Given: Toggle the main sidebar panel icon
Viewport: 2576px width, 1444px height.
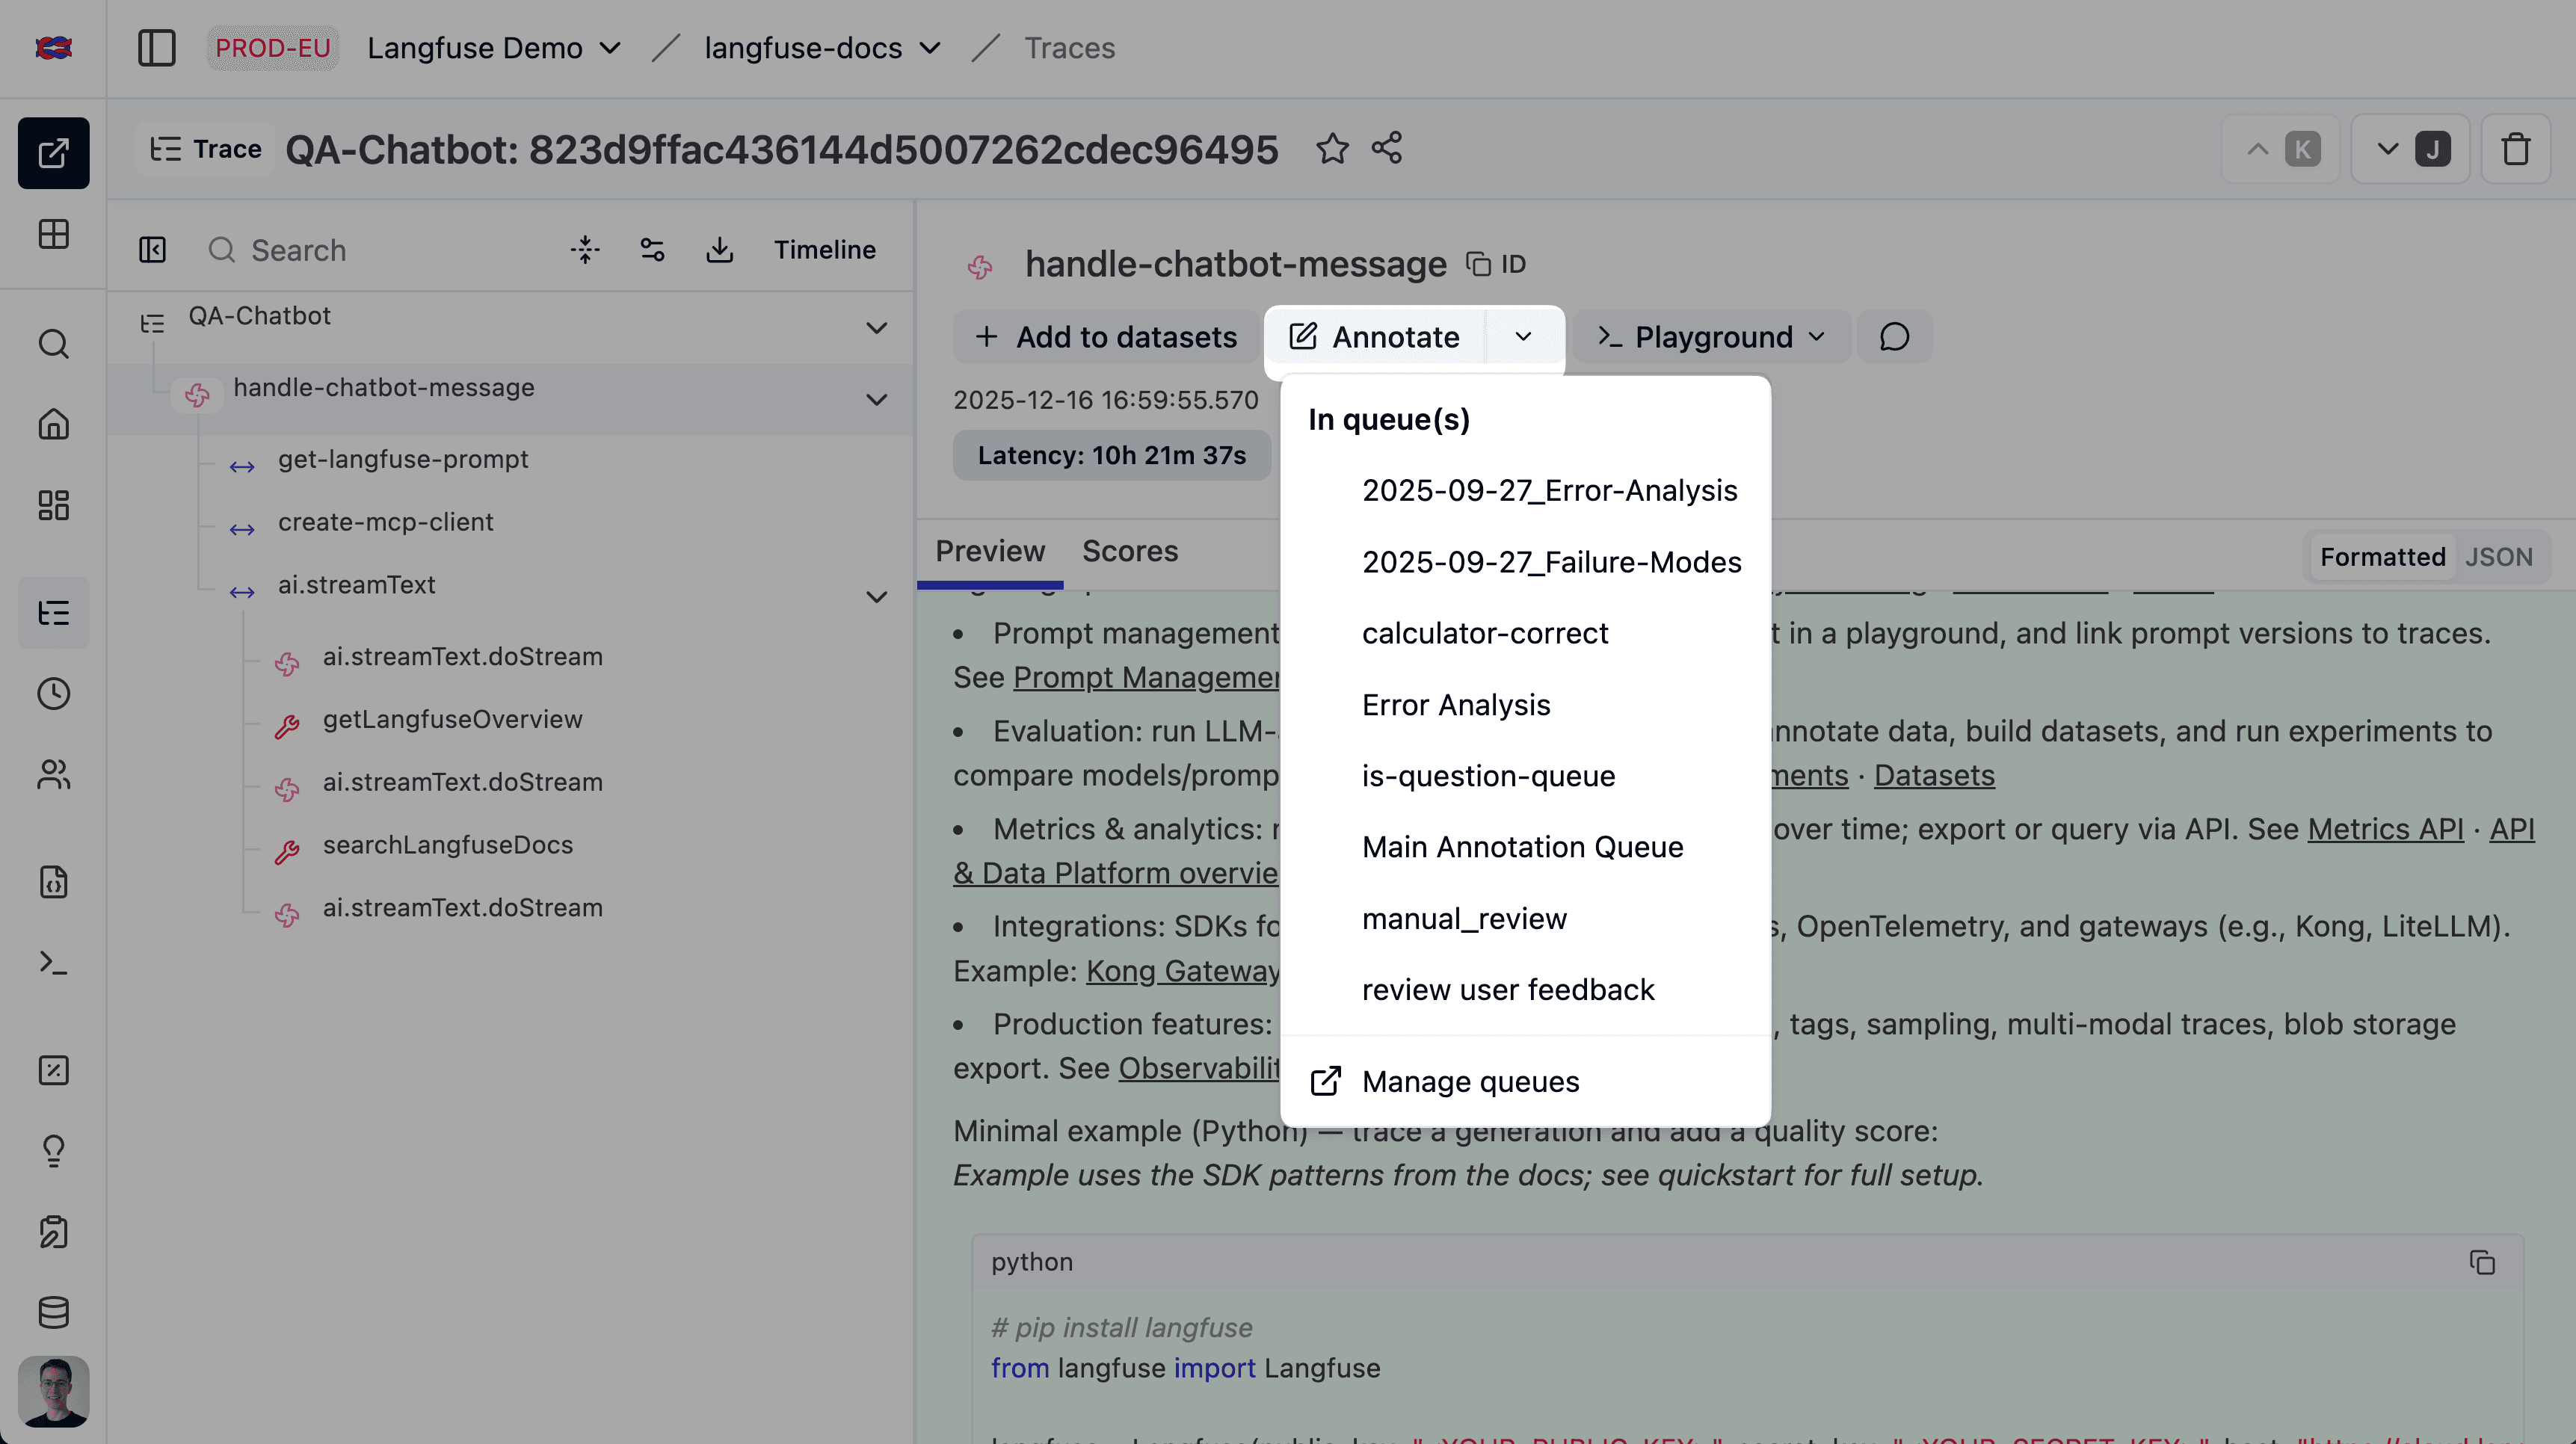Looking at the screenshot, I should [156, 48].
